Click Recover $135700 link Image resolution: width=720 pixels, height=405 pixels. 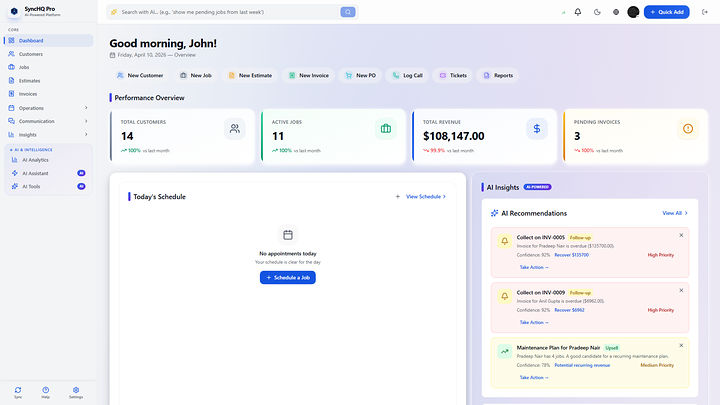pyautogui.click(x=572, y=255)
